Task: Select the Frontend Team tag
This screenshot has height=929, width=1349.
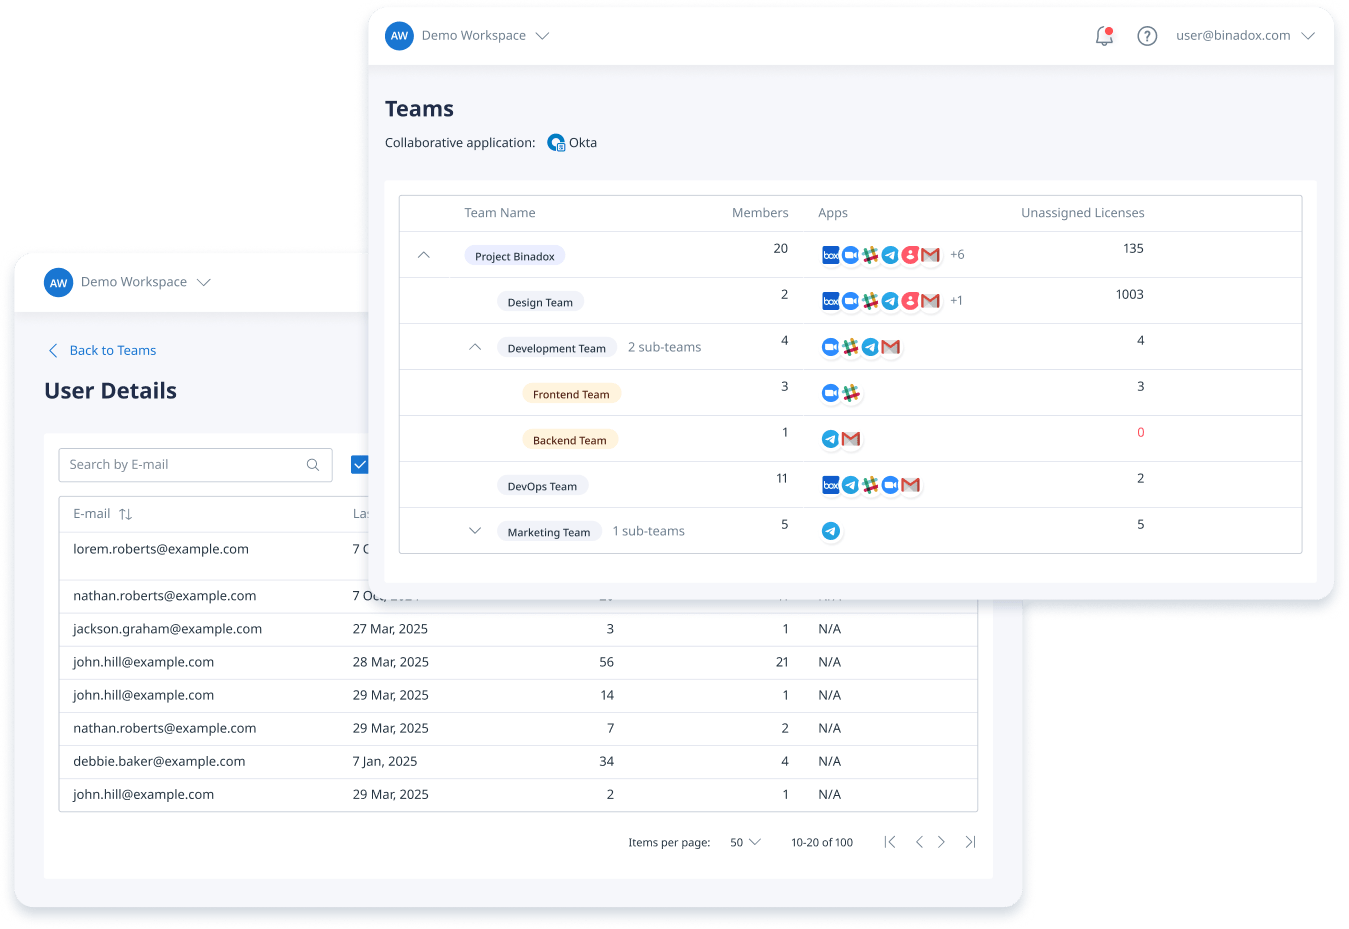Action: click(x=571, y=394)
